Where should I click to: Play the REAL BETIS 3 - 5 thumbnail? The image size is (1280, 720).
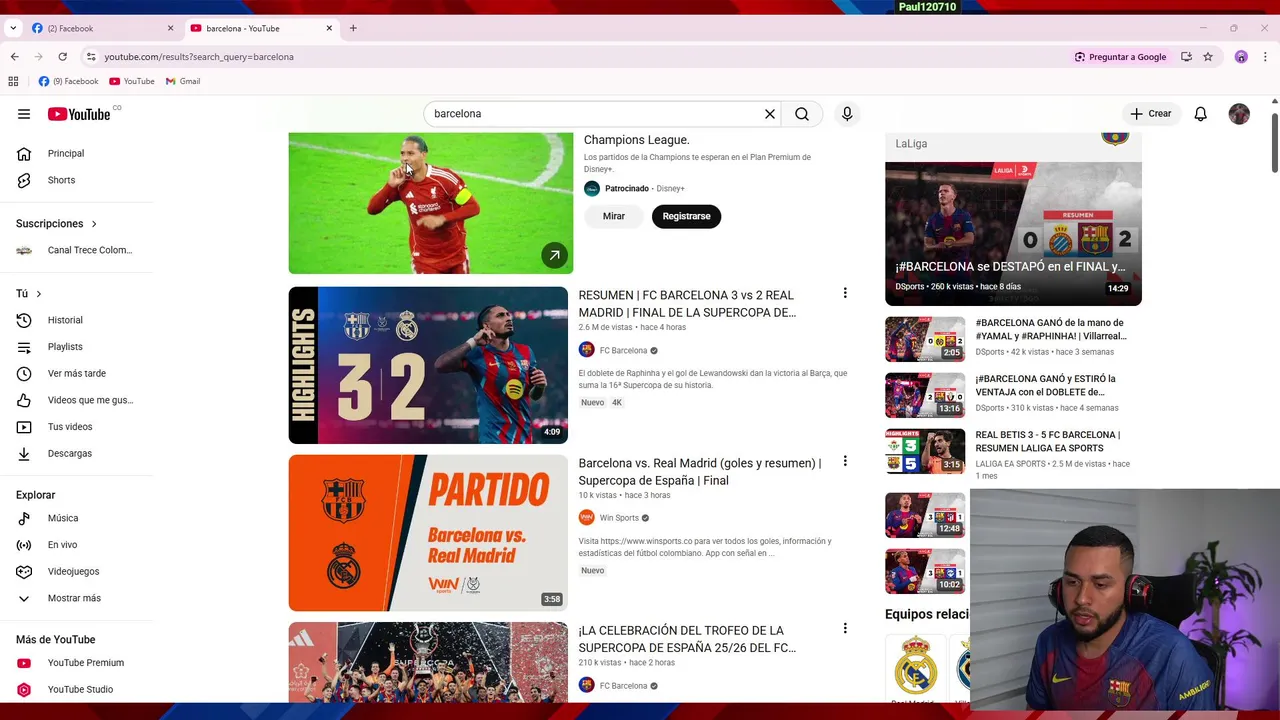click(925, 451)
